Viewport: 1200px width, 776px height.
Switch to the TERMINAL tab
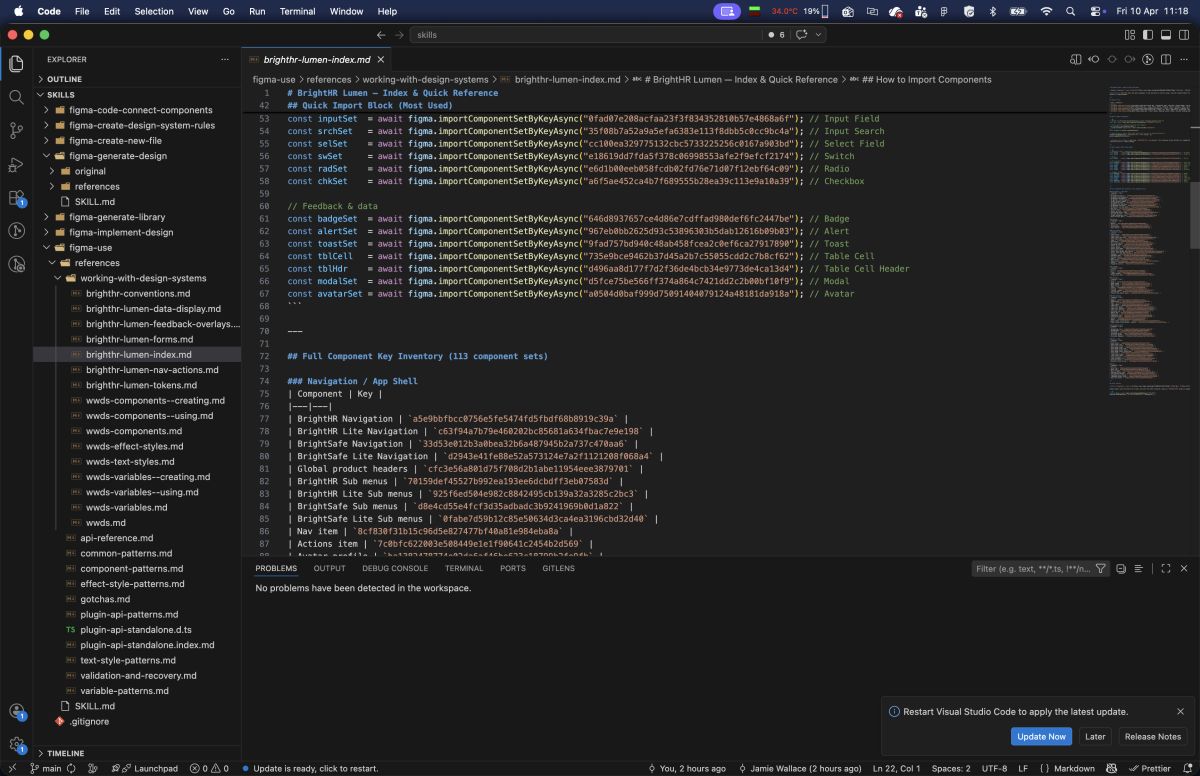[x=464, y=568]
